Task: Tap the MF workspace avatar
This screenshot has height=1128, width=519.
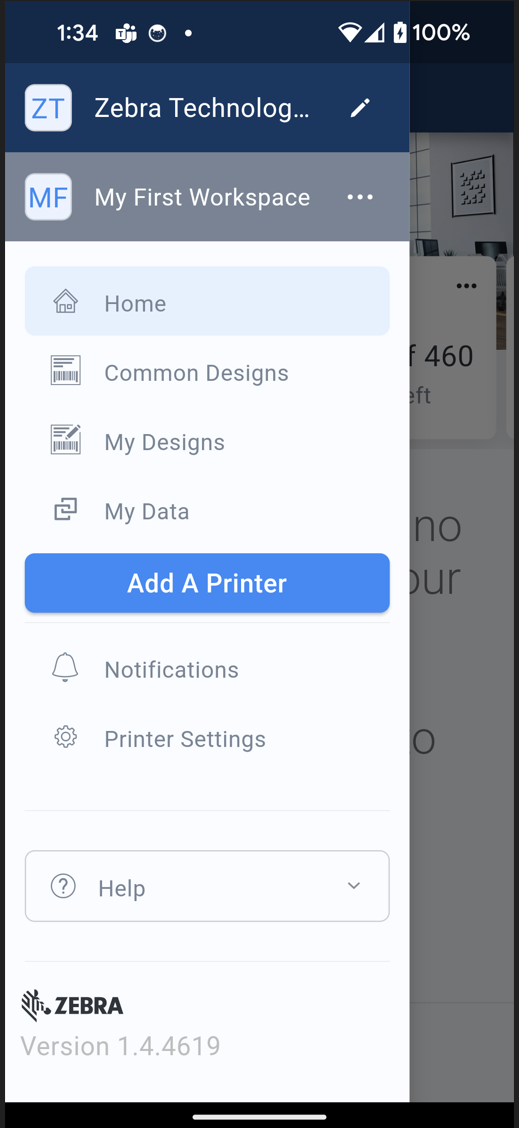Action: (48, 196)
